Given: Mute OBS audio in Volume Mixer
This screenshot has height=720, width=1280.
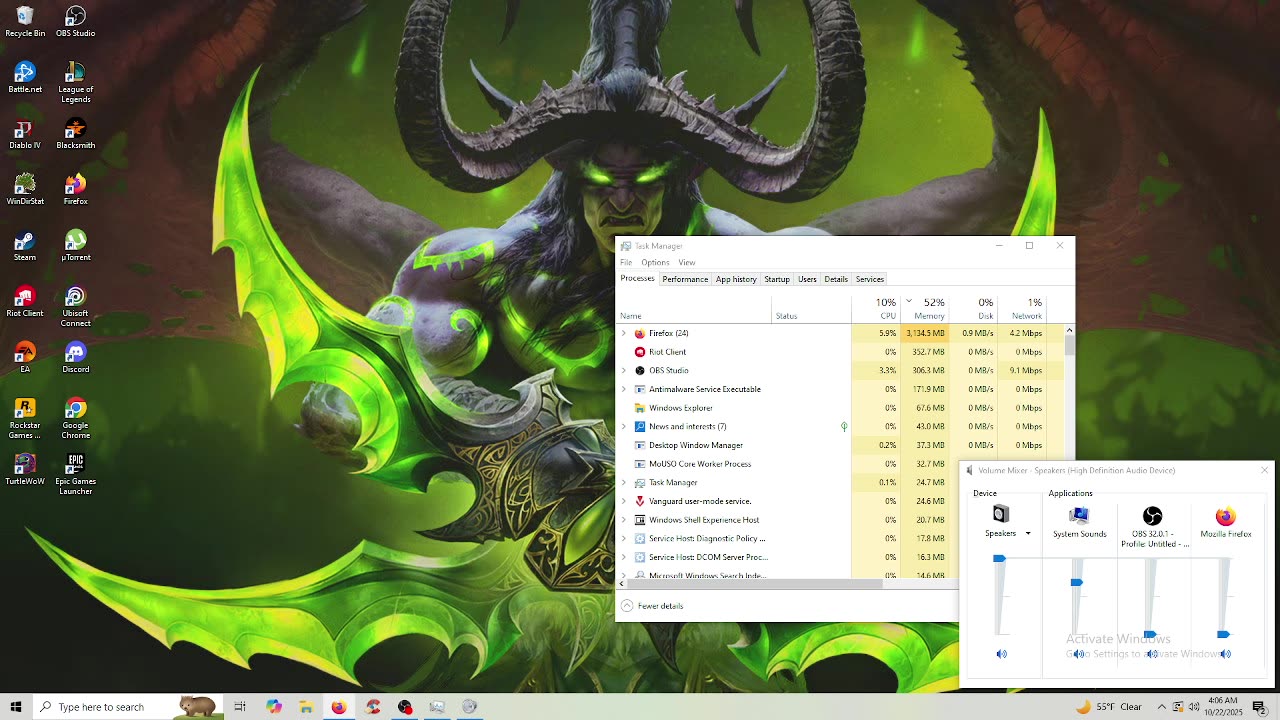Looking at the screenshot, I should (x=1152, y=654).
